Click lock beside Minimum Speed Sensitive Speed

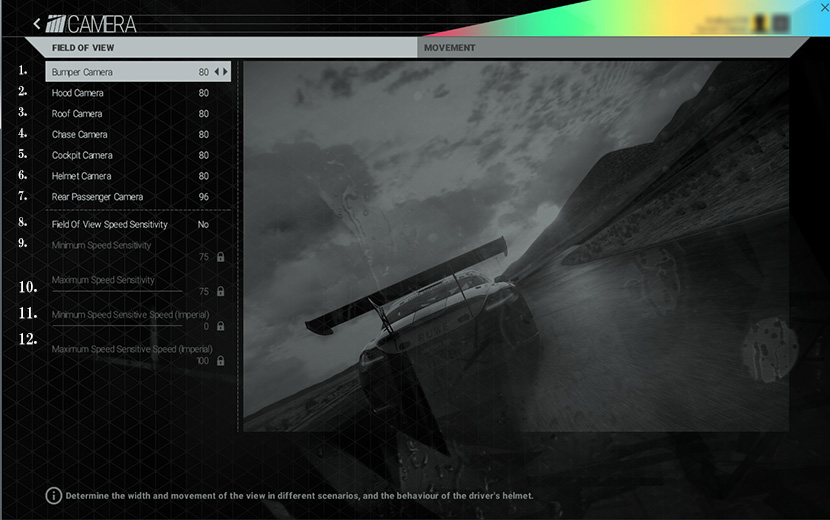pyautogui.click(x=220, y=326)
